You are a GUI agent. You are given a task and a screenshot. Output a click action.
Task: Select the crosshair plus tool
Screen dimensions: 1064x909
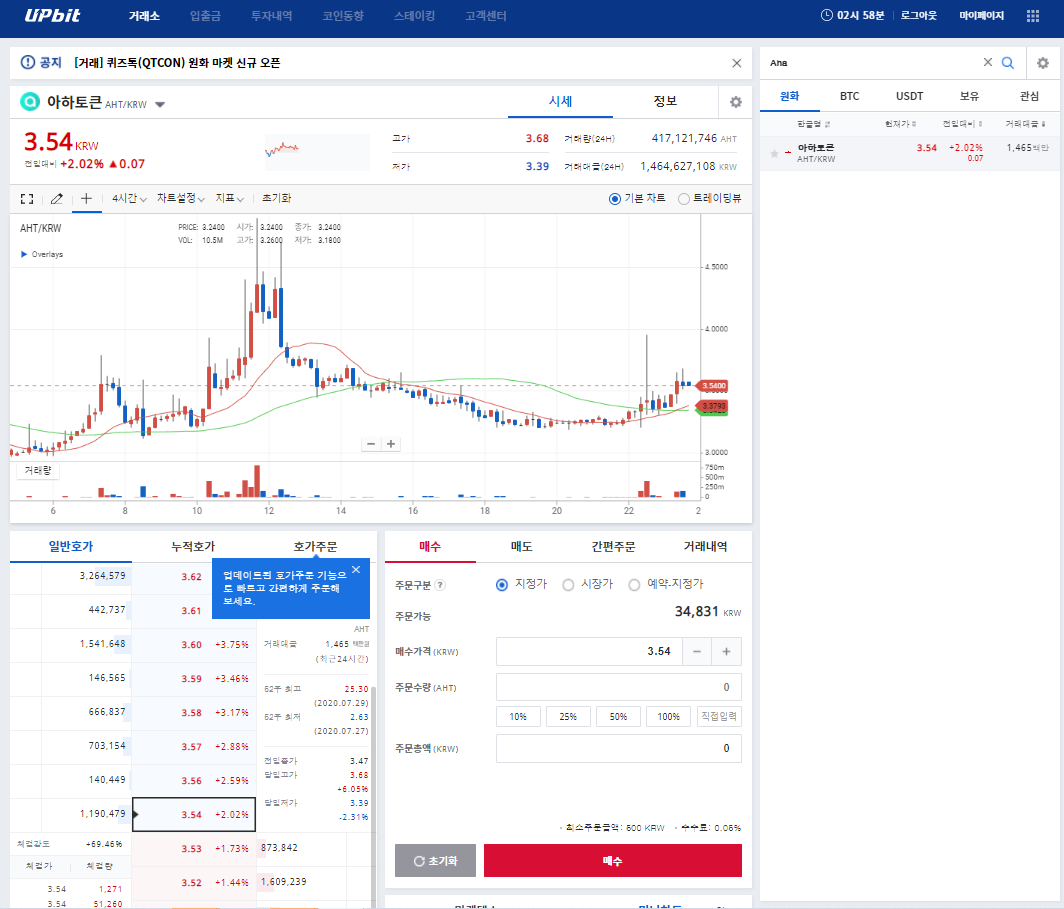[86, 198]
